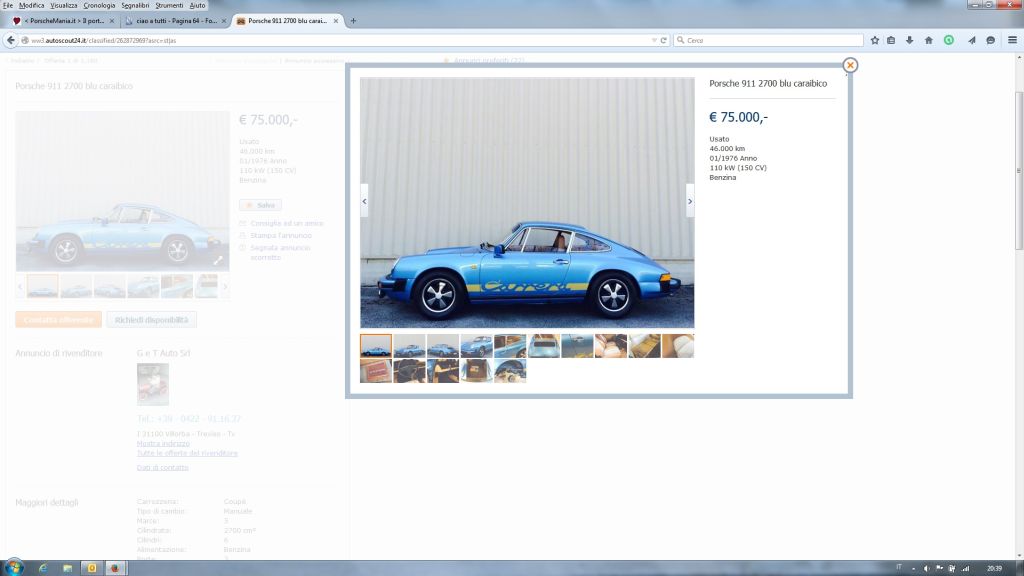Close the photo gallery lightbox
The width and height of the screenshot is (1024, 576).
click(850, 65)
